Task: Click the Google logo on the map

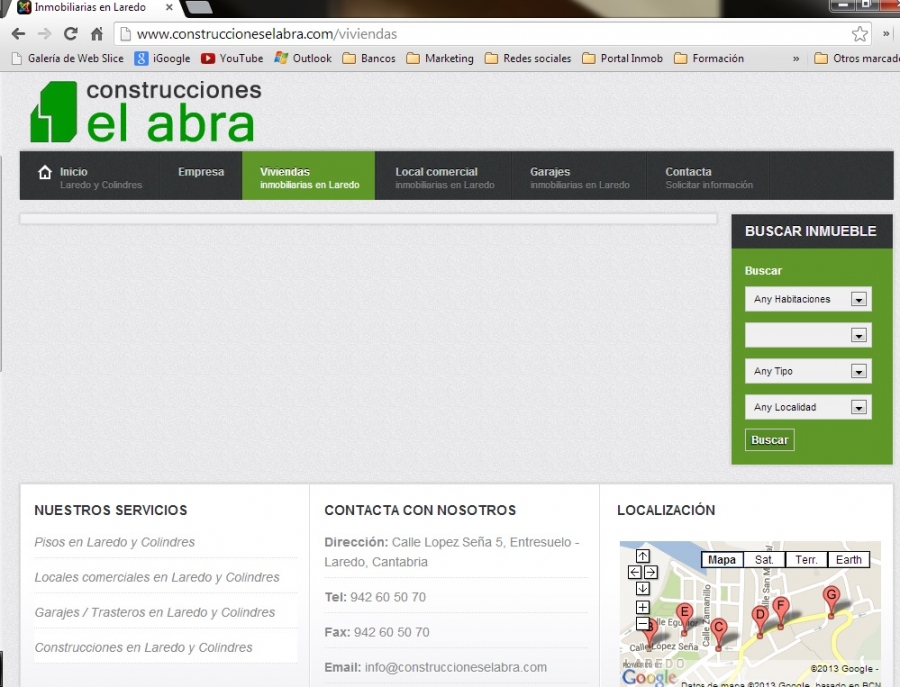Action: pyautogui.click(x=649, y=677)
